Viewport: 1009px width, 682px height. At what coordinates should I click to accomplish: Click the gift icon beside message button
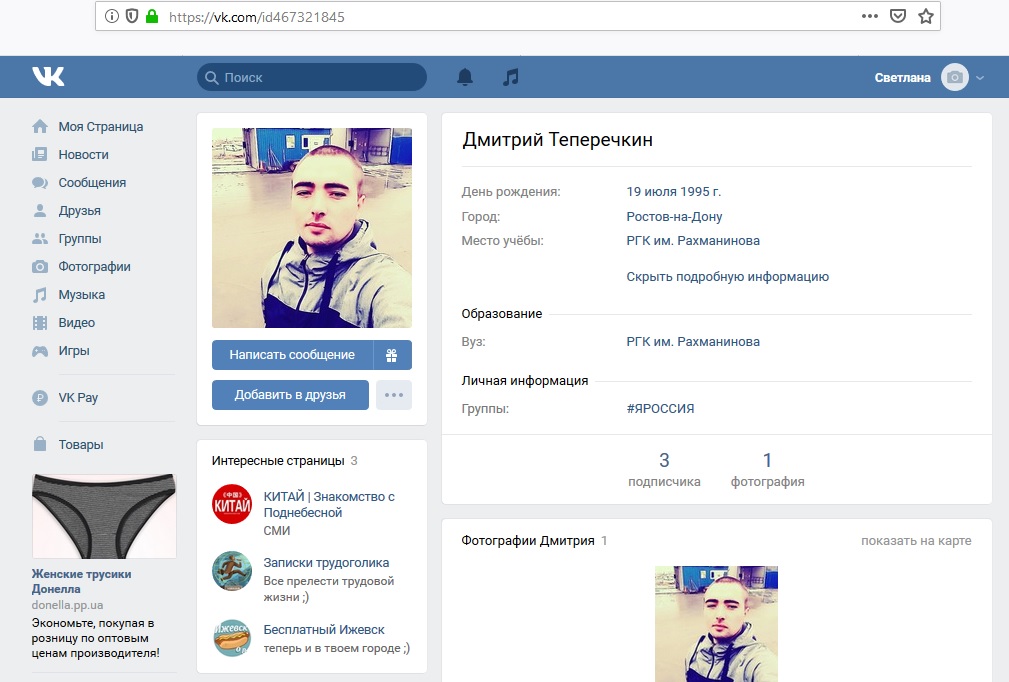click(x=392, y=355)
